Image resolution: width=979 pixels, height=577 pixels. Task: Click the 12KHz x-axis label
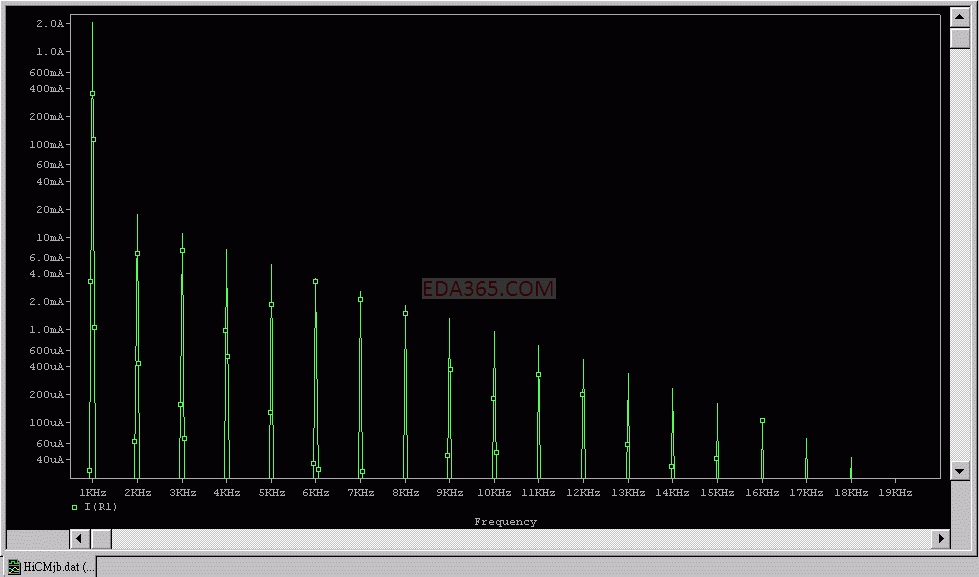583,493
